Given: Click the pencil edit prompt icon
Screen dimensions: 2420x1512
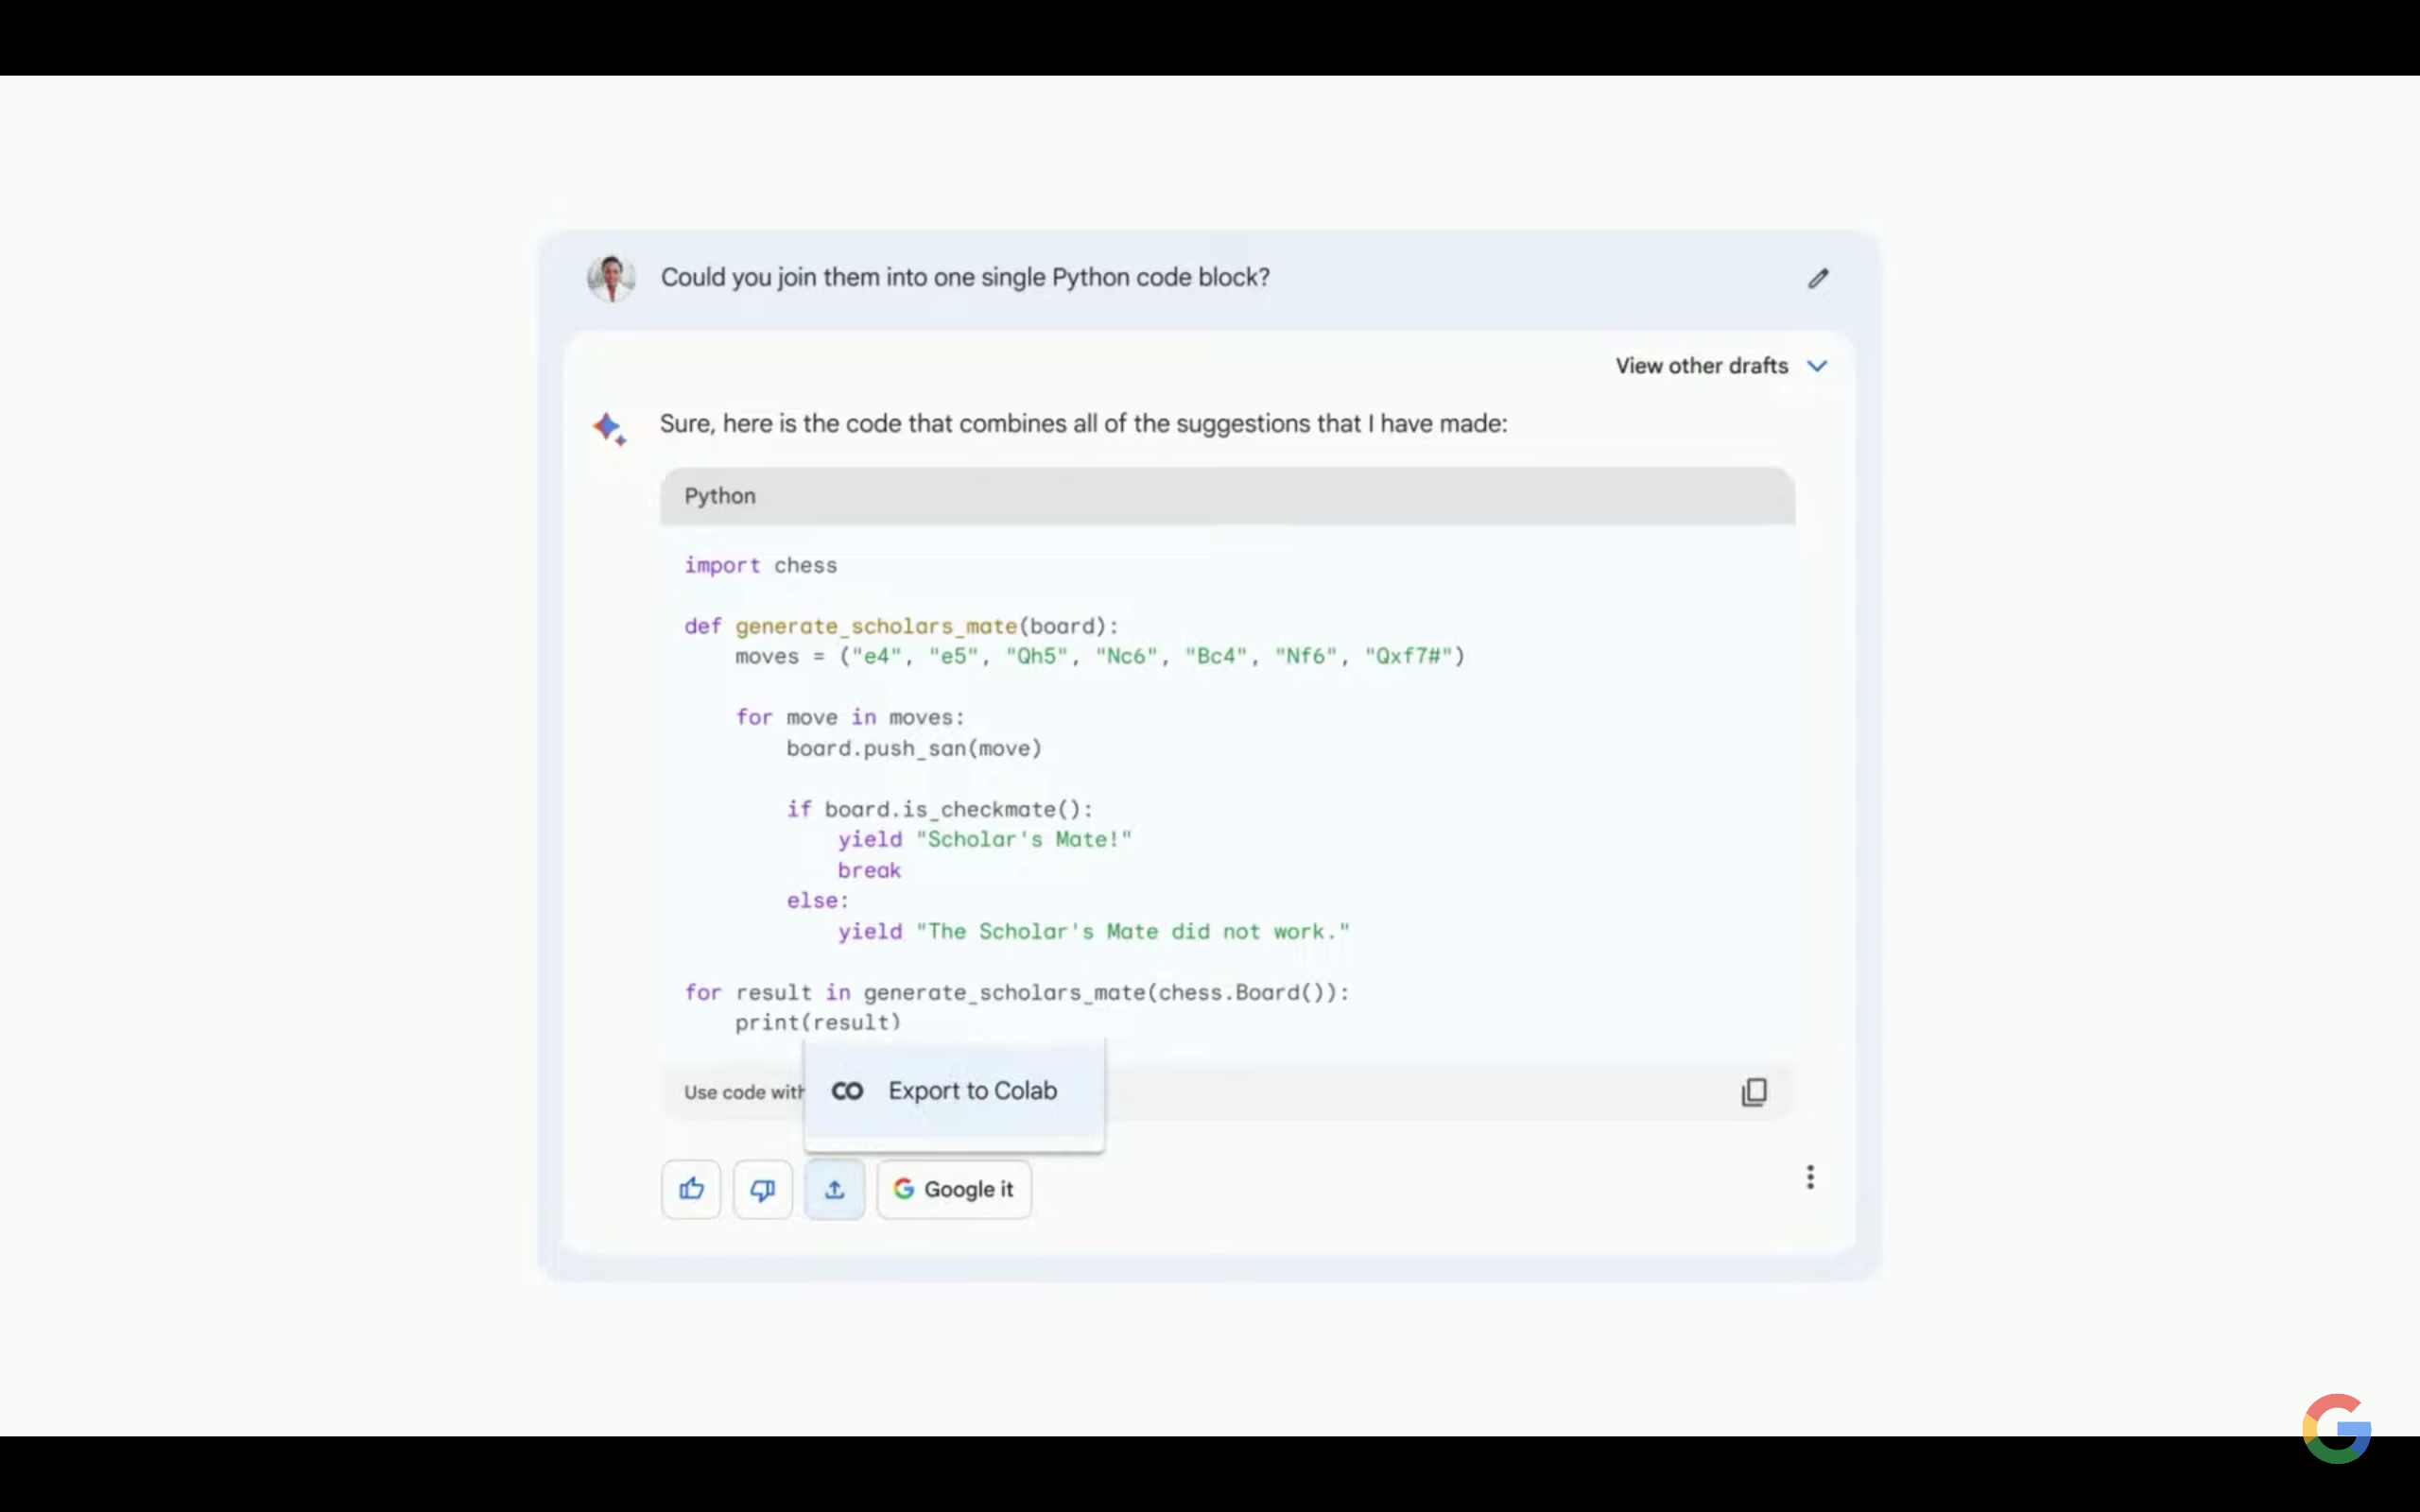Looking at the screenshot, I should (x=1818, y=278).
